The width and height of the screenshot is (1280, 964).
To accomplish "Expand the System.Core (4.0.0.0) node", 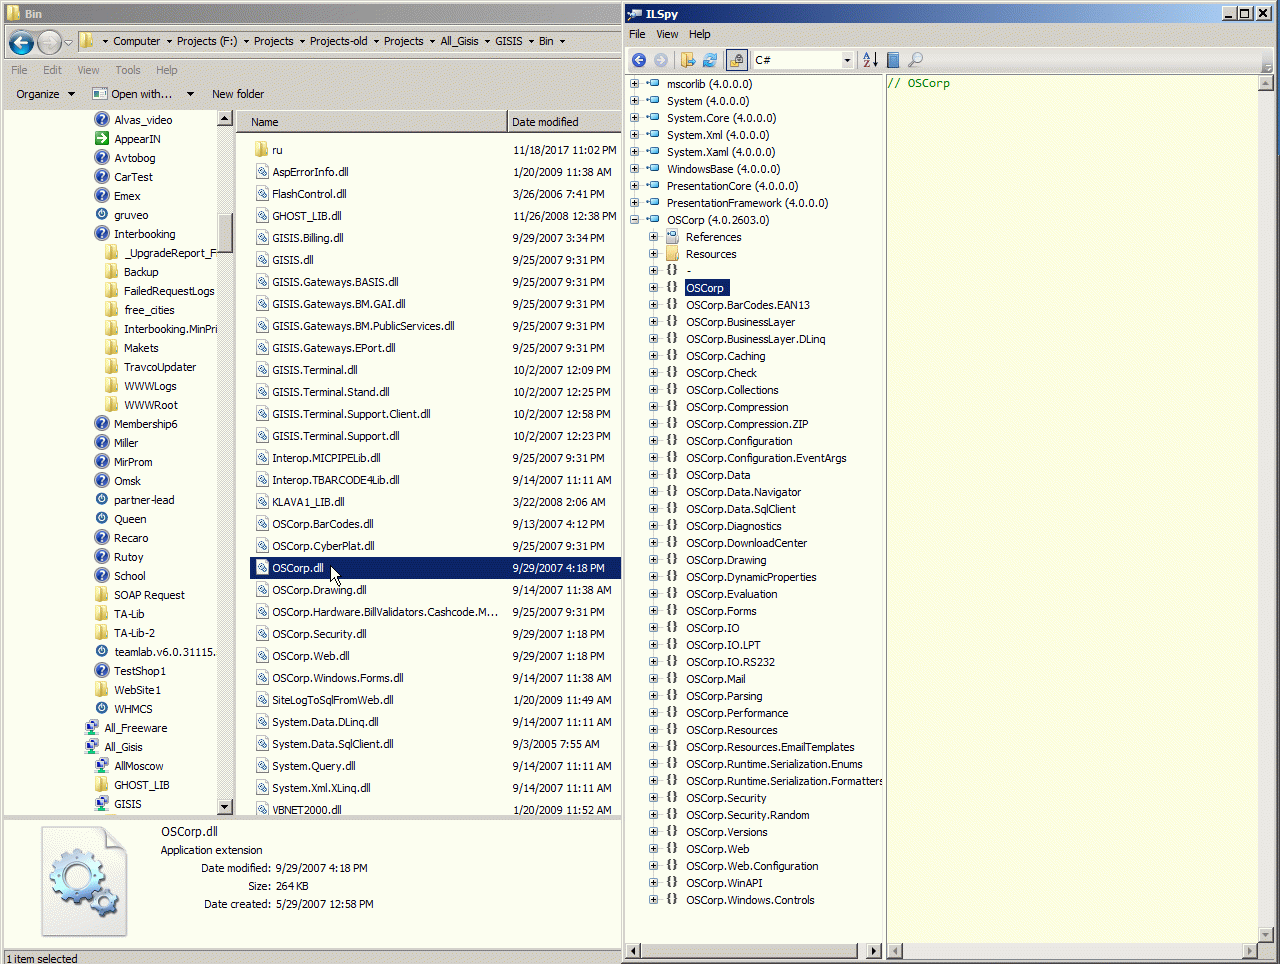I will (x=634, y=118).
